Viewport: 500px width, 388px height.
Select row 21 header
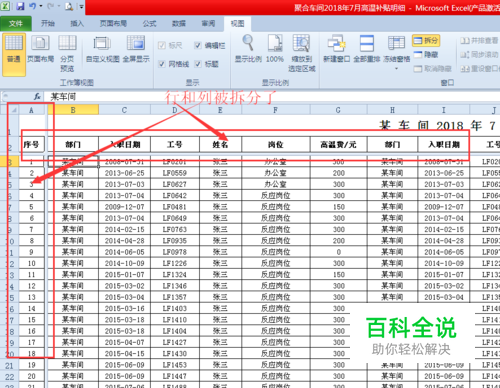tap(9, 366)
